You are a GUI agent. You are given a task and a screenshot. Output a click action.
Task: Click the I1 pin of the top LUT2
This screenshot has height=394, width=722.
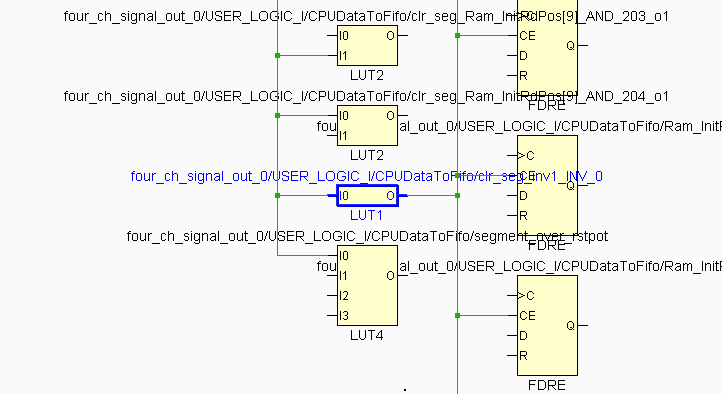[344, 56]
